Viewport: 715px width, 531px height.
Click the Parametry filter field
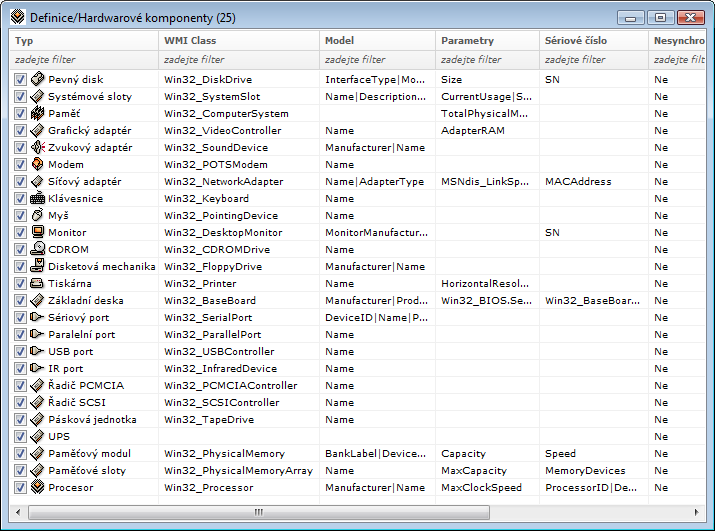tap(487, 60)
